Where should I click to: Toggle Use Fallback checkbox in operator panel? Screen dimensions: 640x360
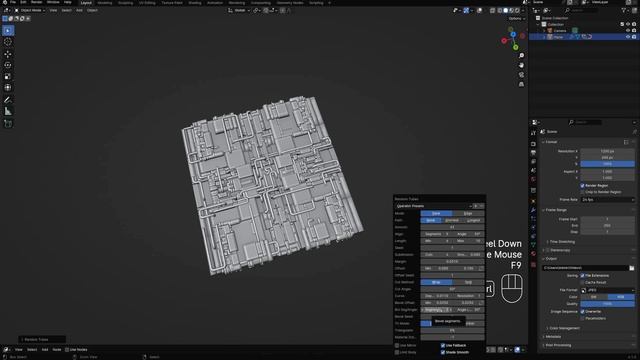[x=443, y=345]
